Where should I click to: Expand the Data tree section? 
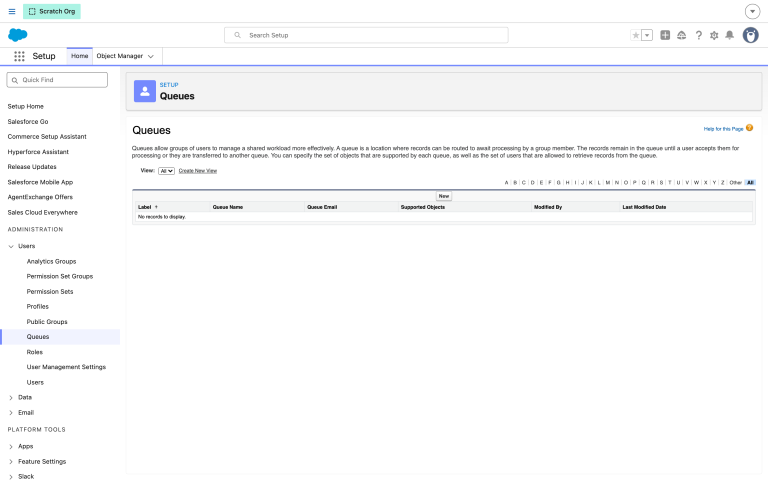coord(11,398)
